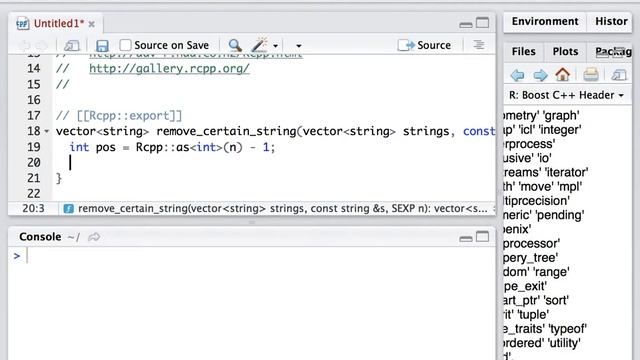Click line number 19 in the gutter
Viewport: 640px width, 360px height.
click(34, 147)
